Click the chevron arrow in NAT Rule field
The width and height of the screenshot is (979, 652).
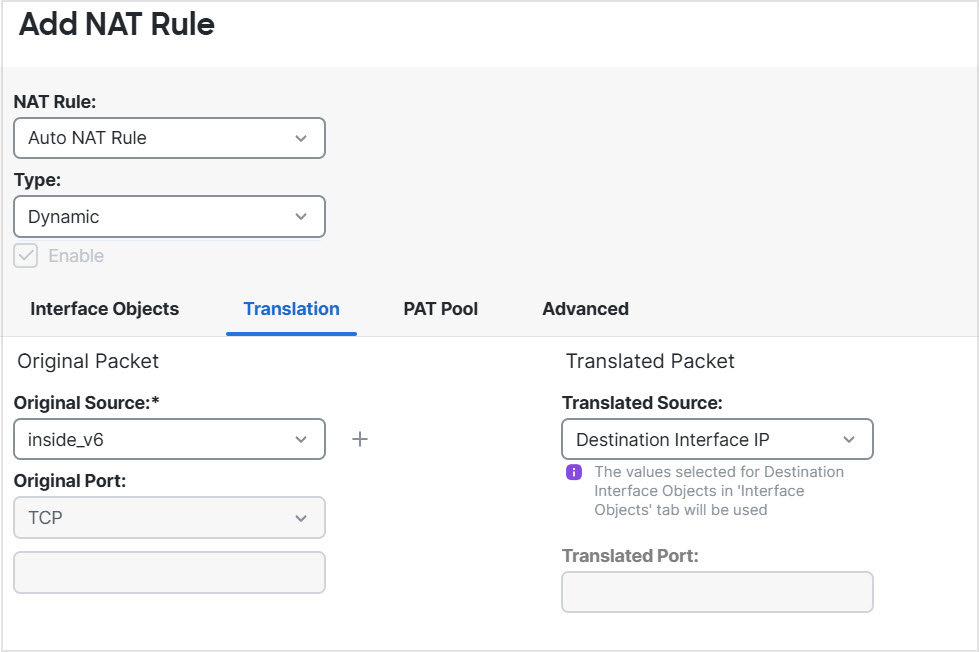coord(301,138)
